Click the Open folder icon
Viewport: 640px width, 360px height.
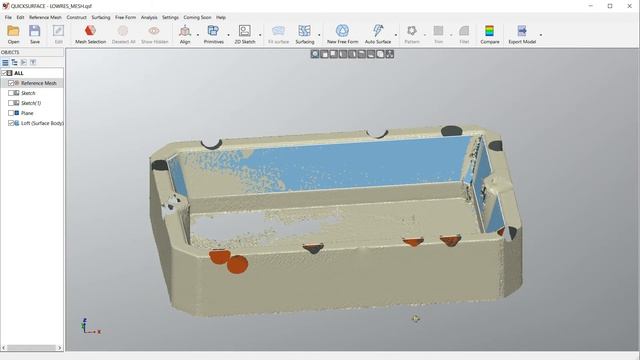coord(13,31)
